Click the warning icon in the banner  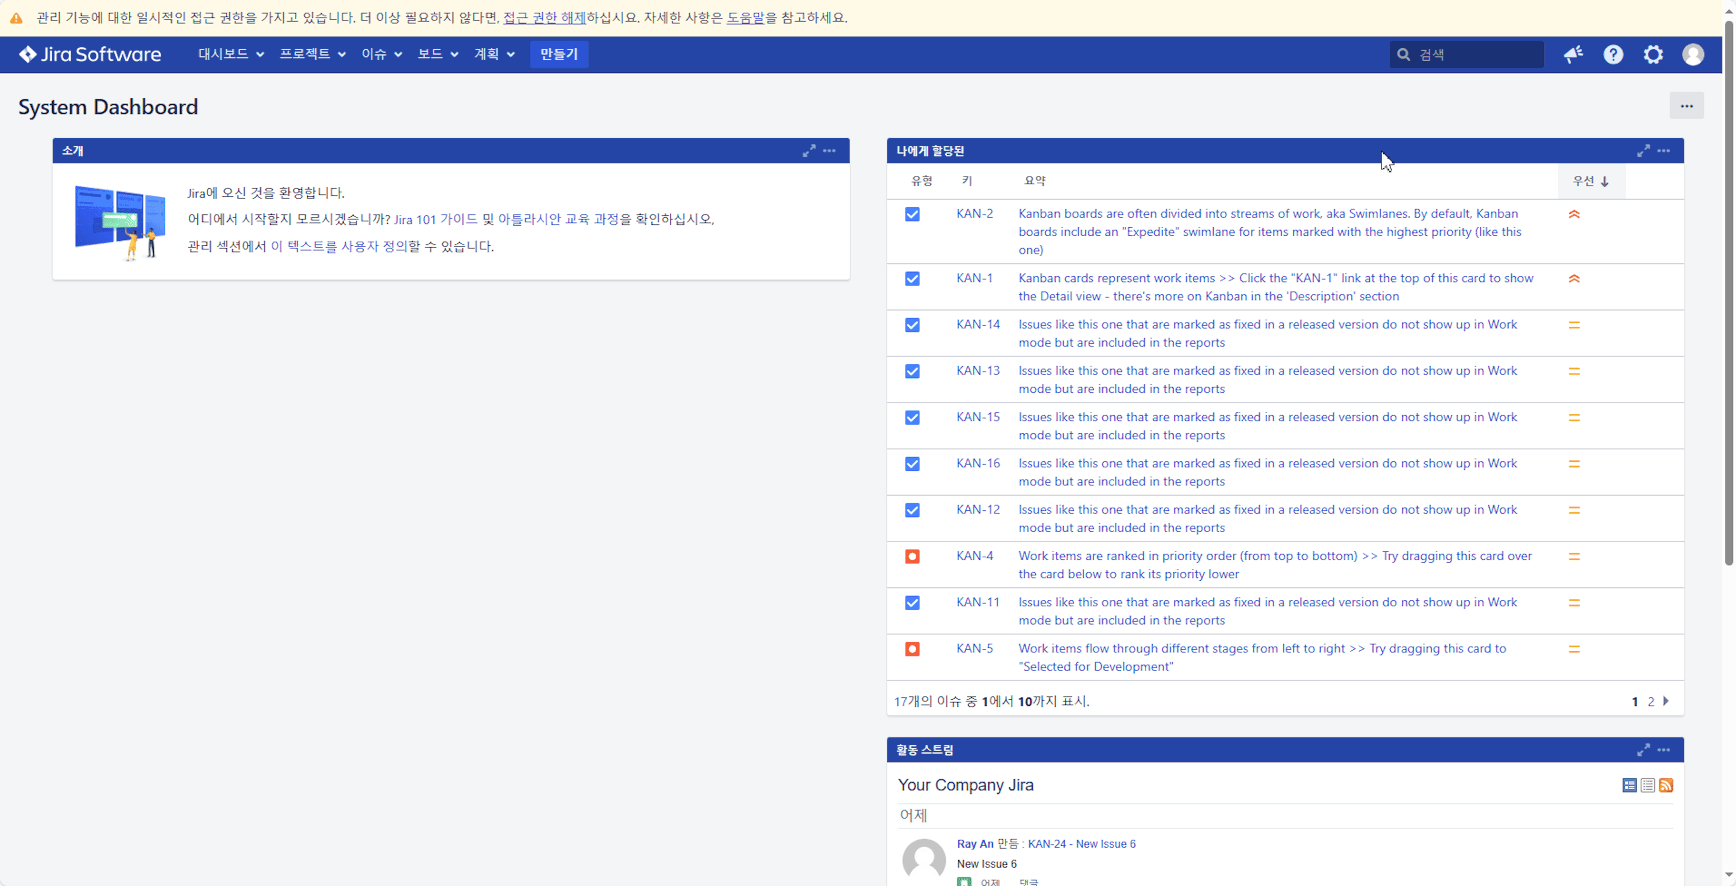pos(16,18)
